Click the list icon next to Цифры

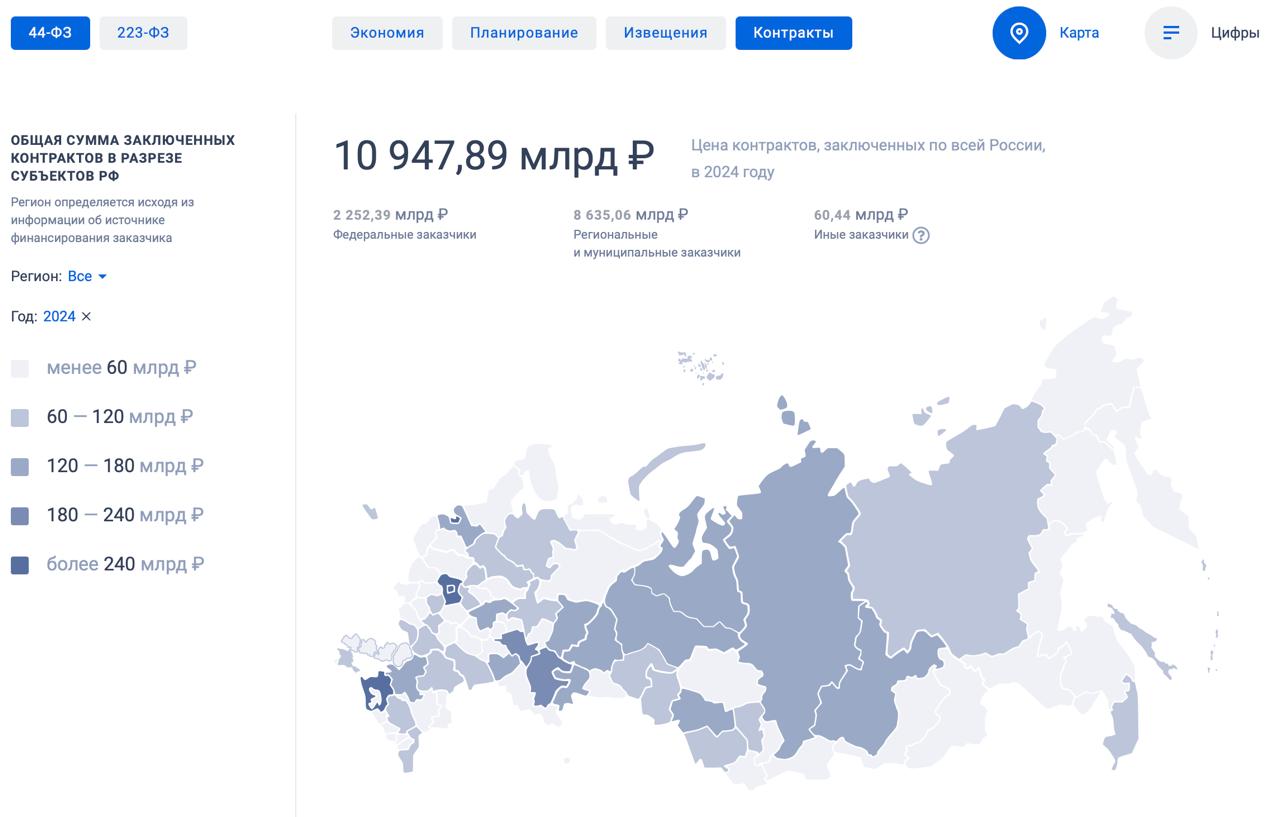coord(1170,32)
